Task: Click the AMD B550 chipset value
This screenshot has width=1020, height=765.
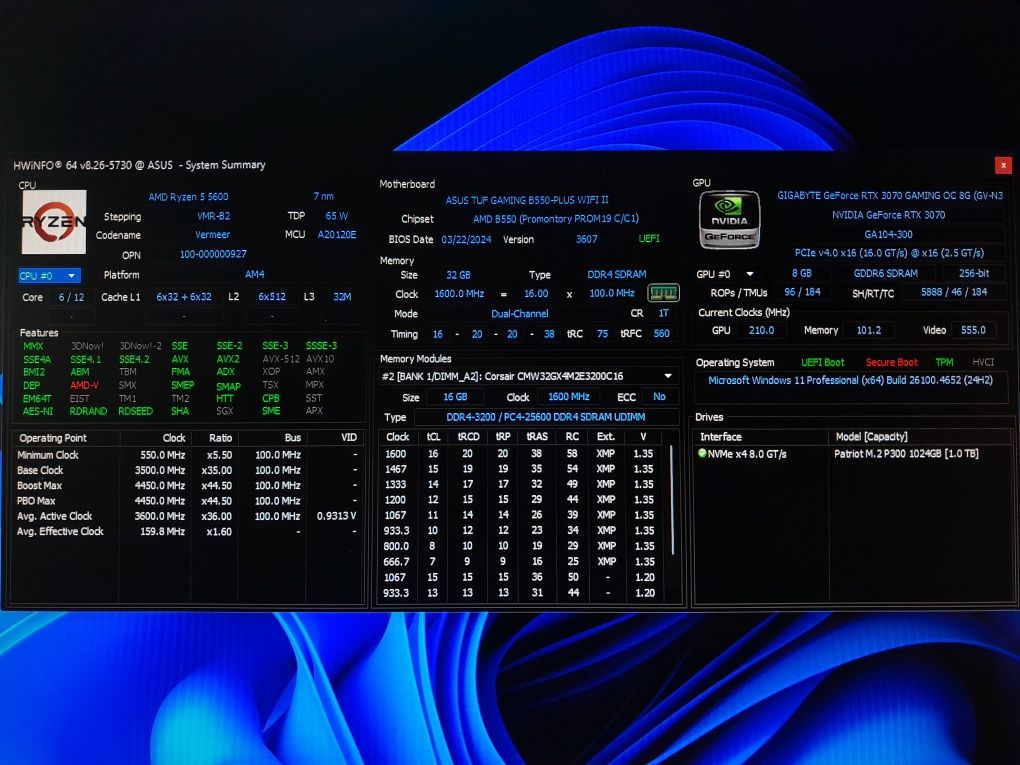Action: [x=556, y=219]
